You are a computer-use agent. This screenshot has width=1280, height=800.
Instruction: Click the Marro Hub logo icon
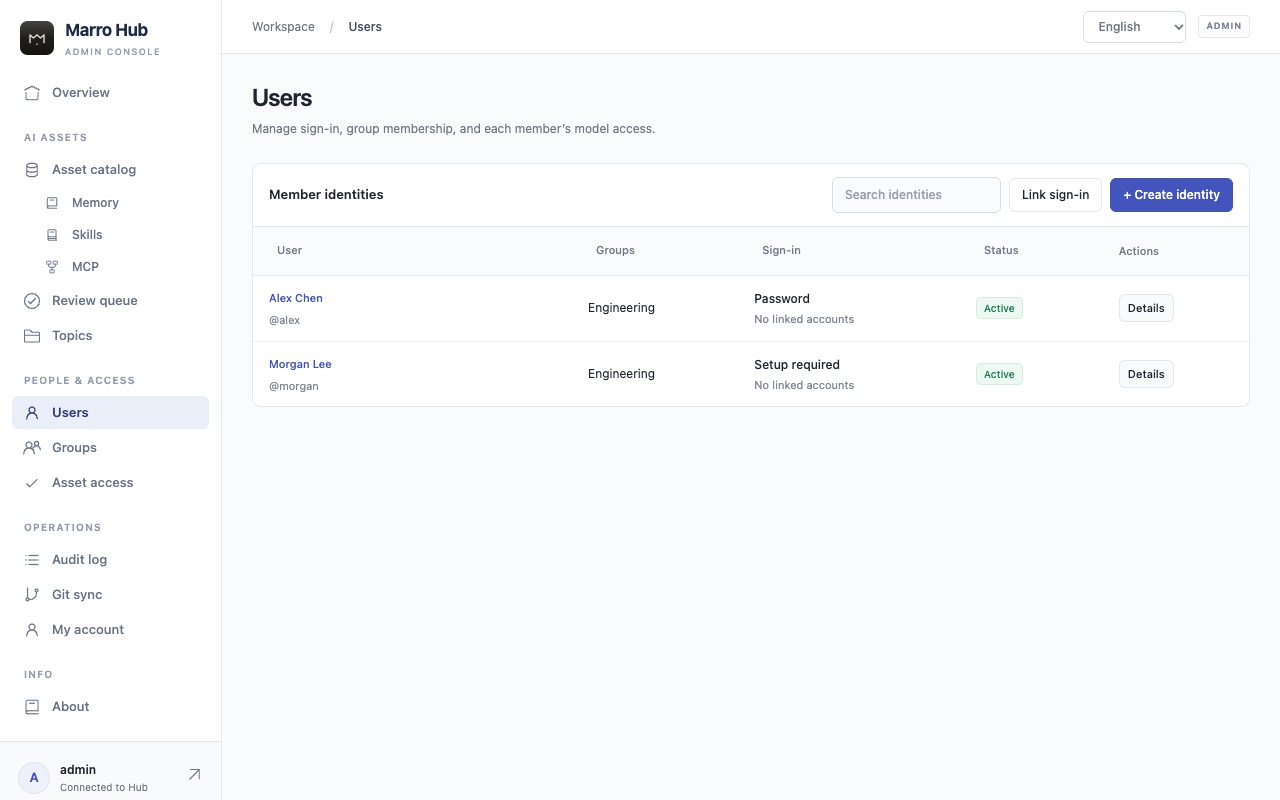(x=37, y=38)
